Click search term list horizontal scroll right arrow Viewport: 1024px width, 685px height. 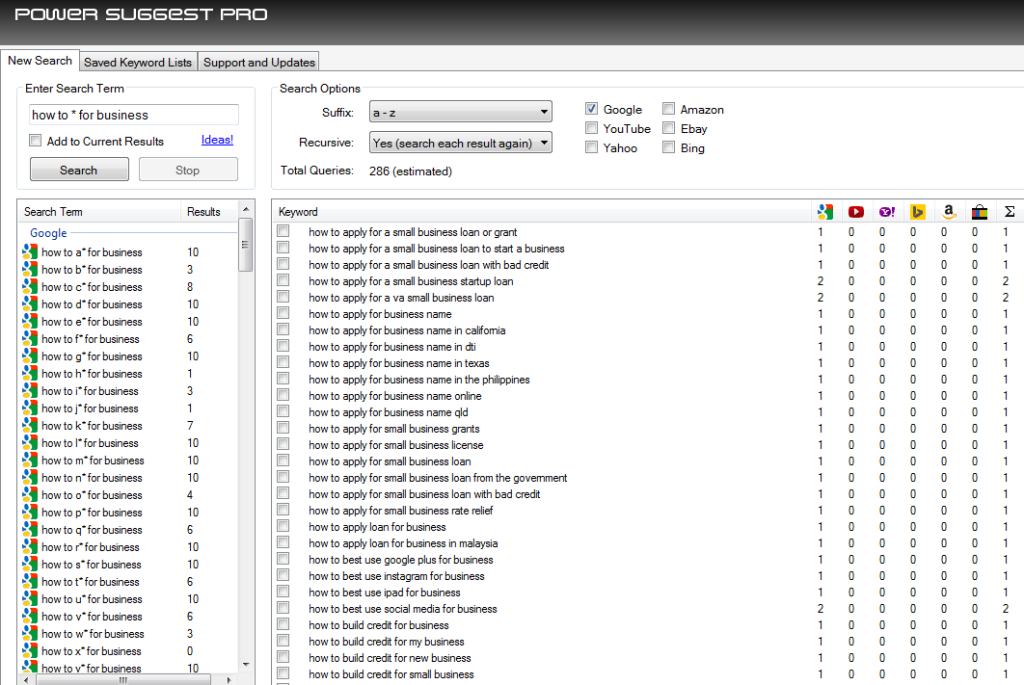pos(229,680)
